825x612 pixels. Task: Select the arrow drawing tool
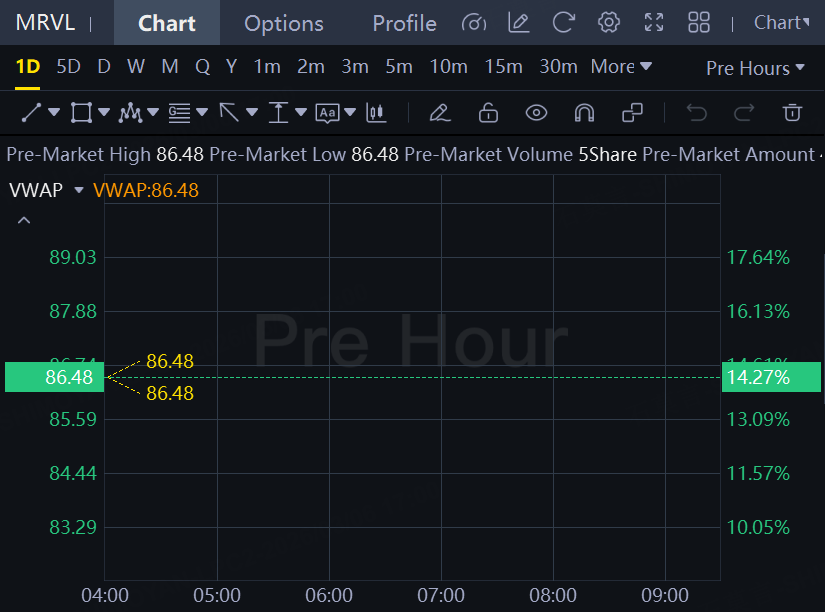[229, 113]
